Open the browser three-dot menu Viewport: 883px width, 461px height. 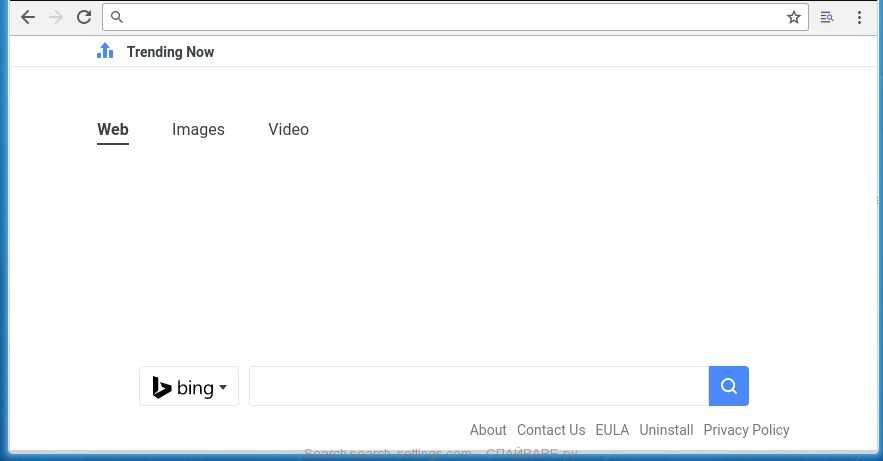(859, 17)
